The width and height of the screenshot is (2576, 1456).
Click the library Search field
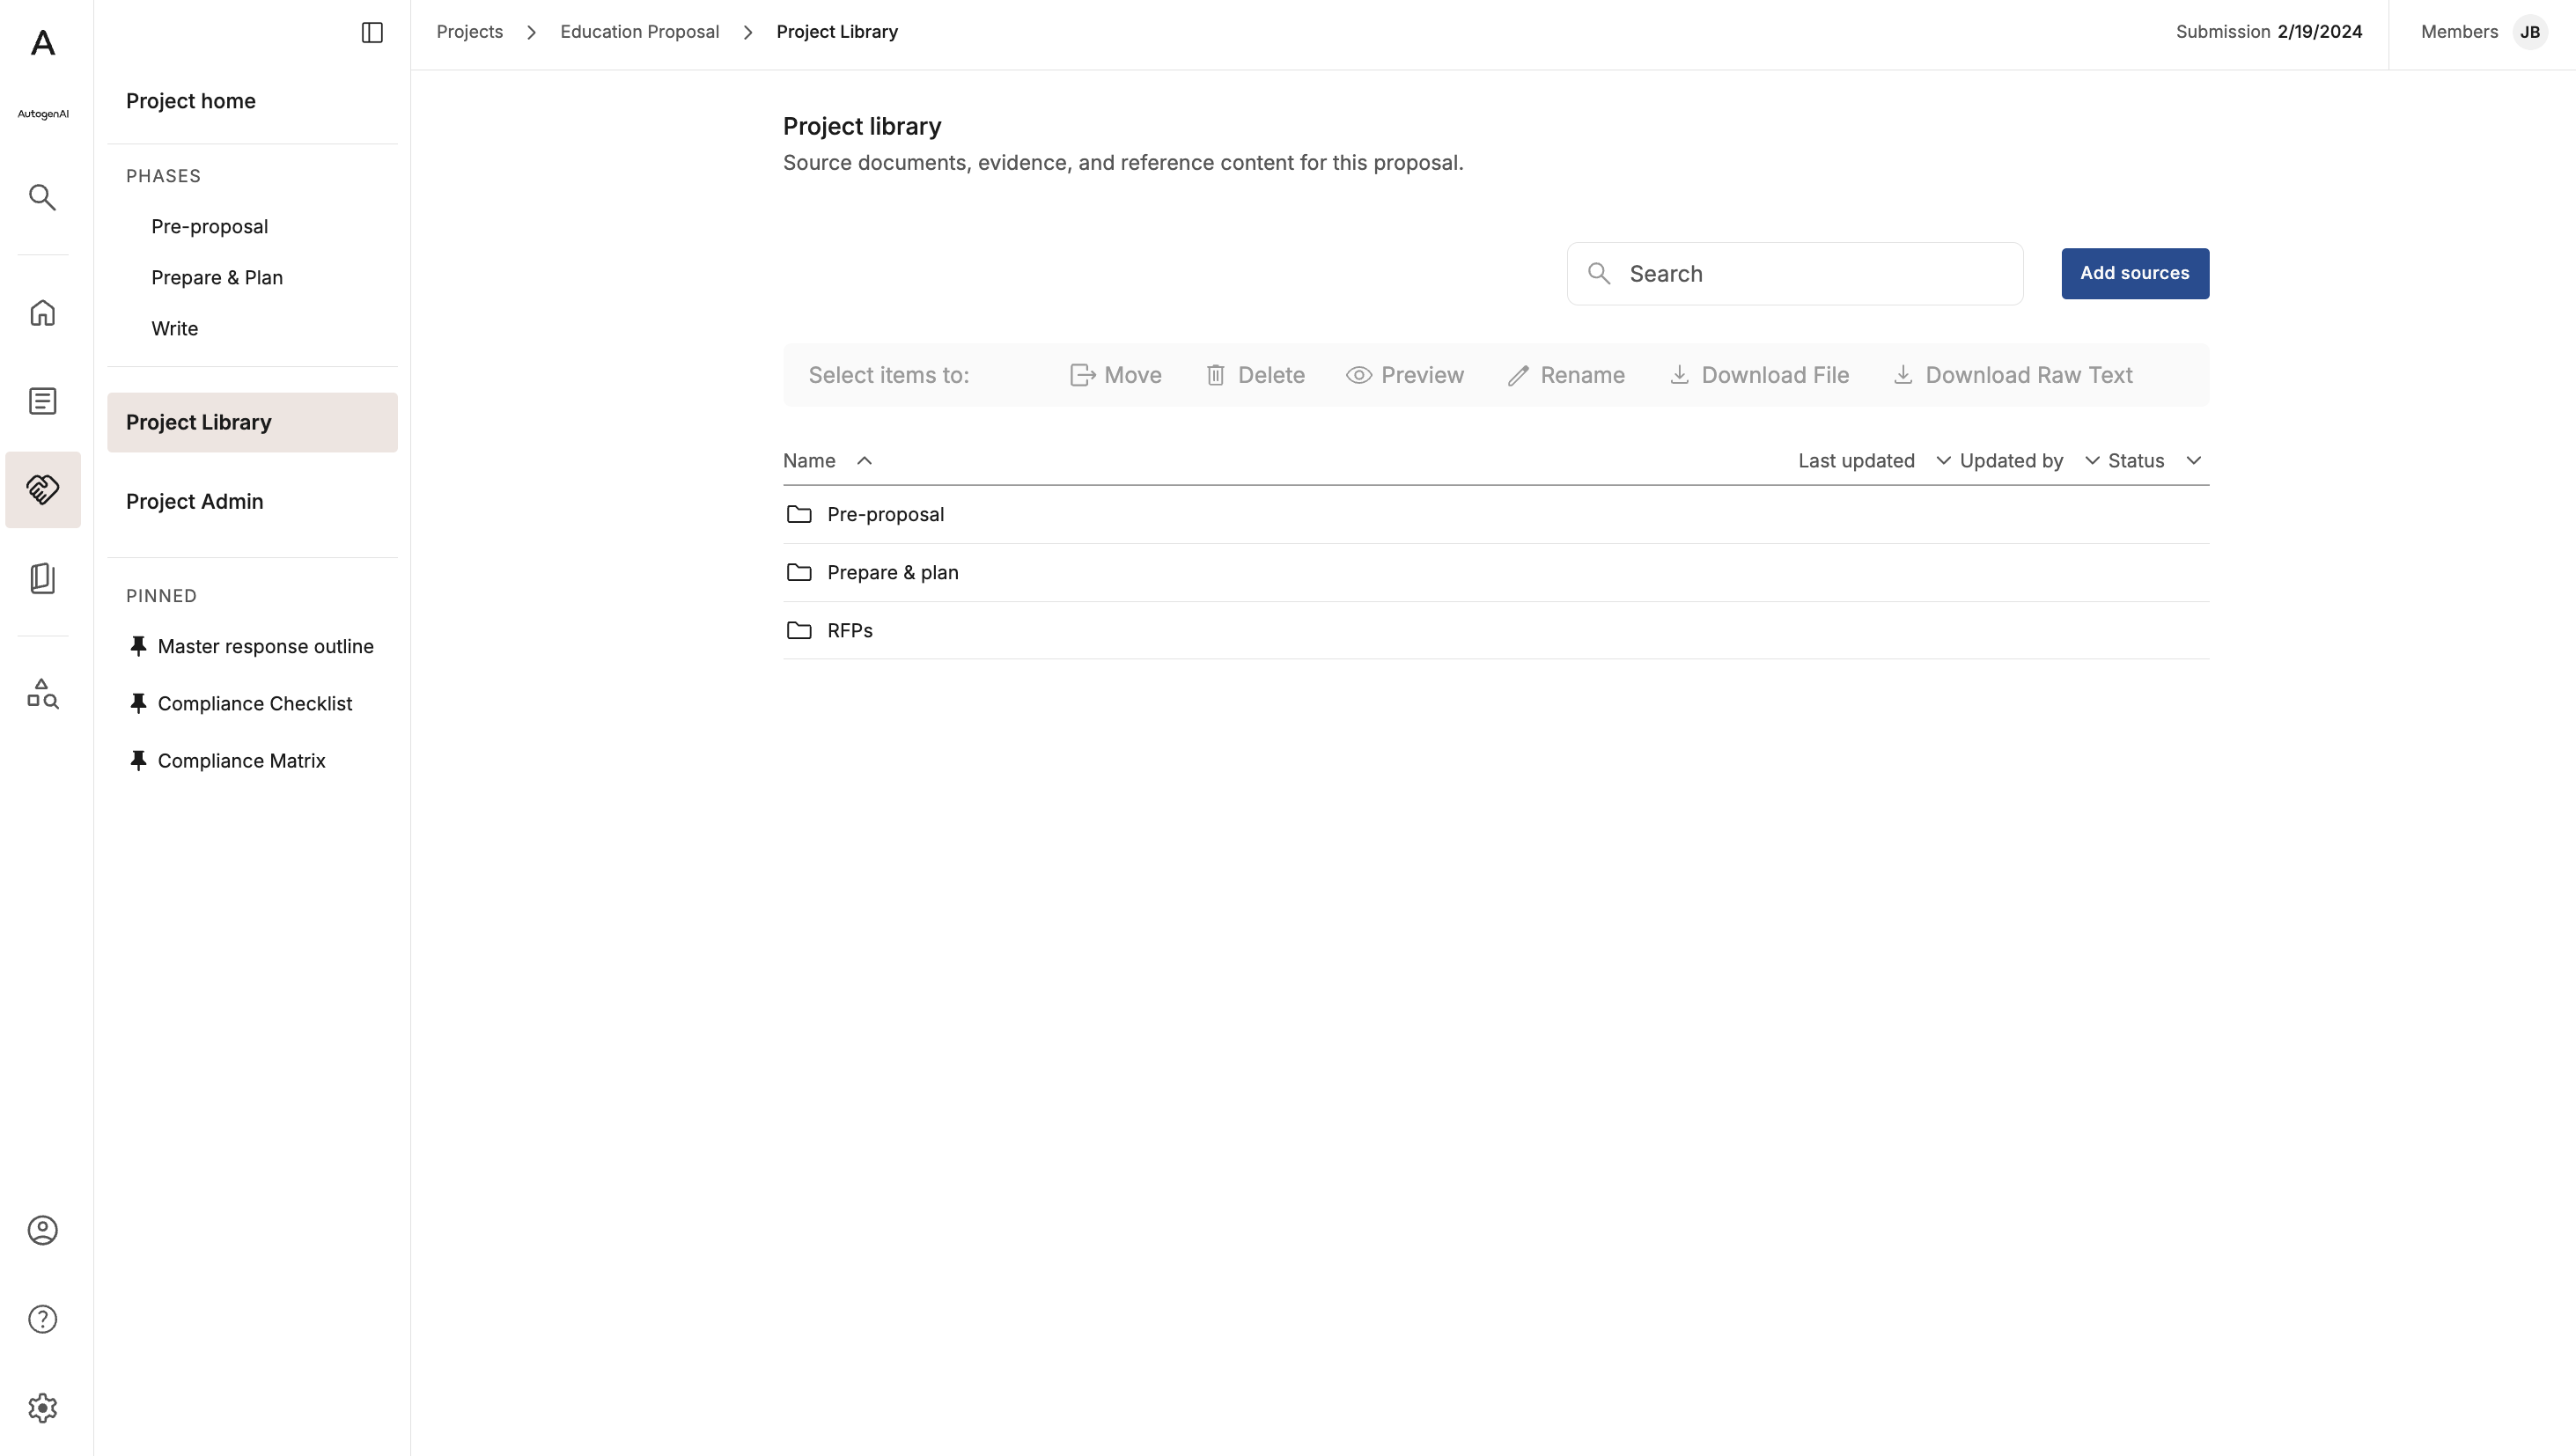(x=1795, y=274)
